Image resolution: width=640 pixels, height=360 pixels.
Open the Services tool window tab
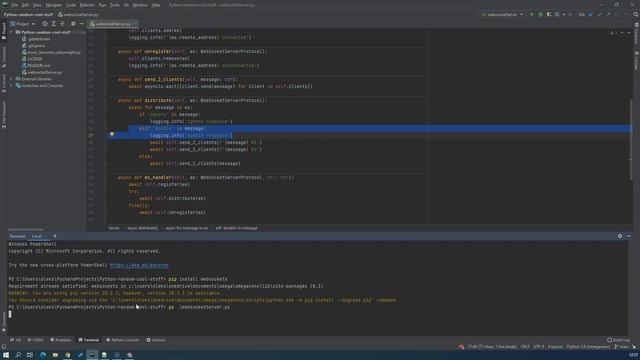pyautogui.click(x=156, y=340)
